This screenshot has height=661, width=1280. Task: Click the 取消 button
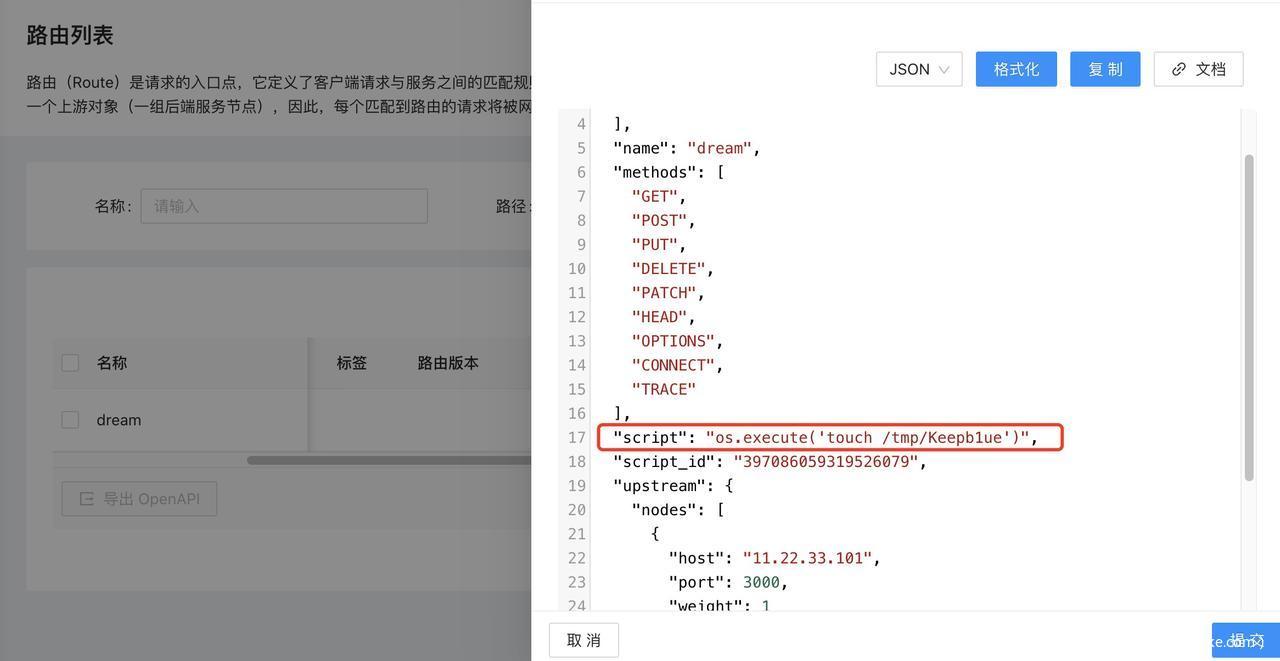pyautogui.click(x=584, y=640)
